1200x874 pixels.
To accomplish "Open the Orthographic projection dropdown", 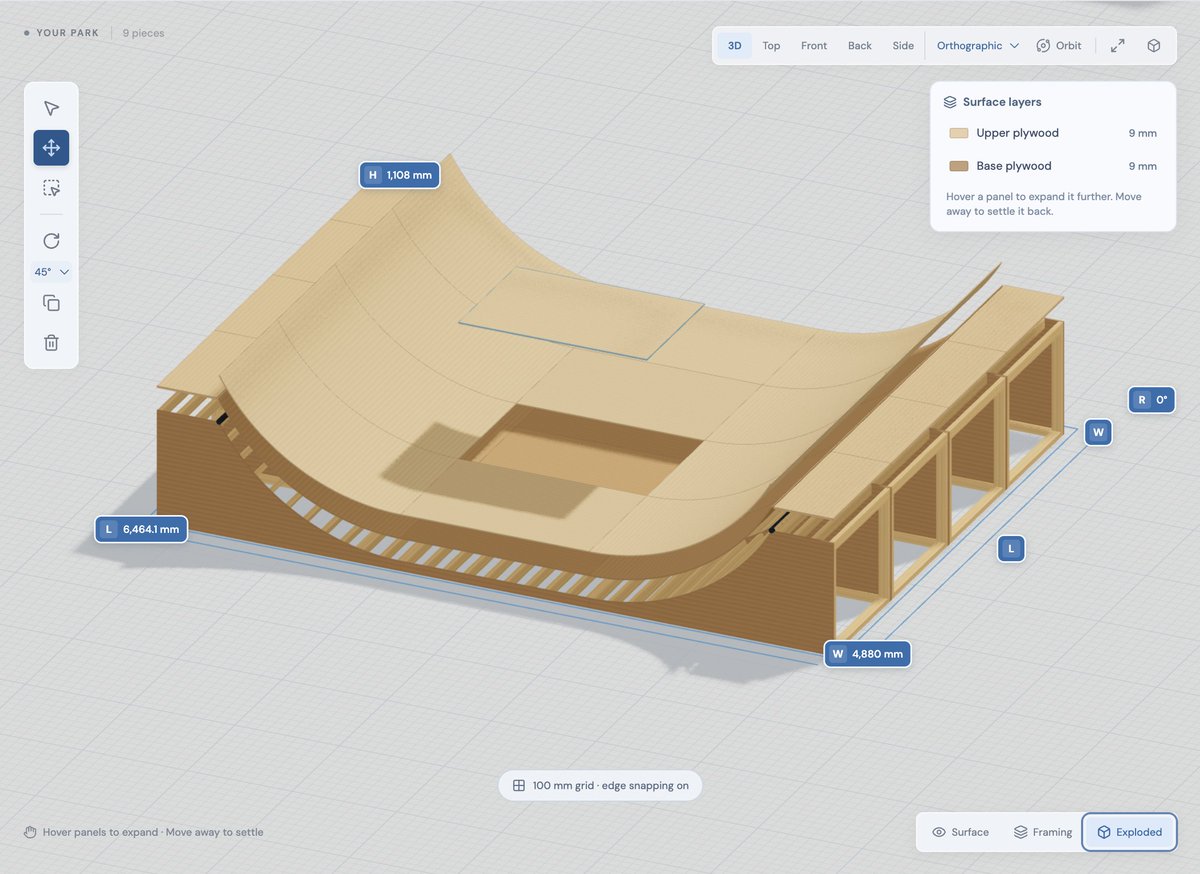I will (978, 46).
